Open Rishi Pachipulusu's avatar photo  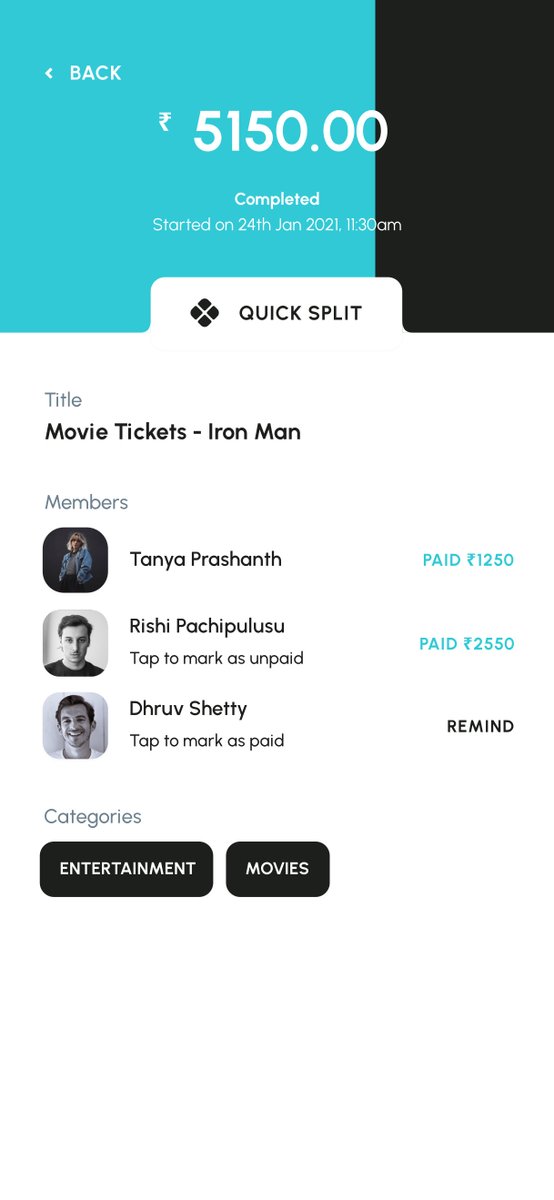[x=75, y=643]
